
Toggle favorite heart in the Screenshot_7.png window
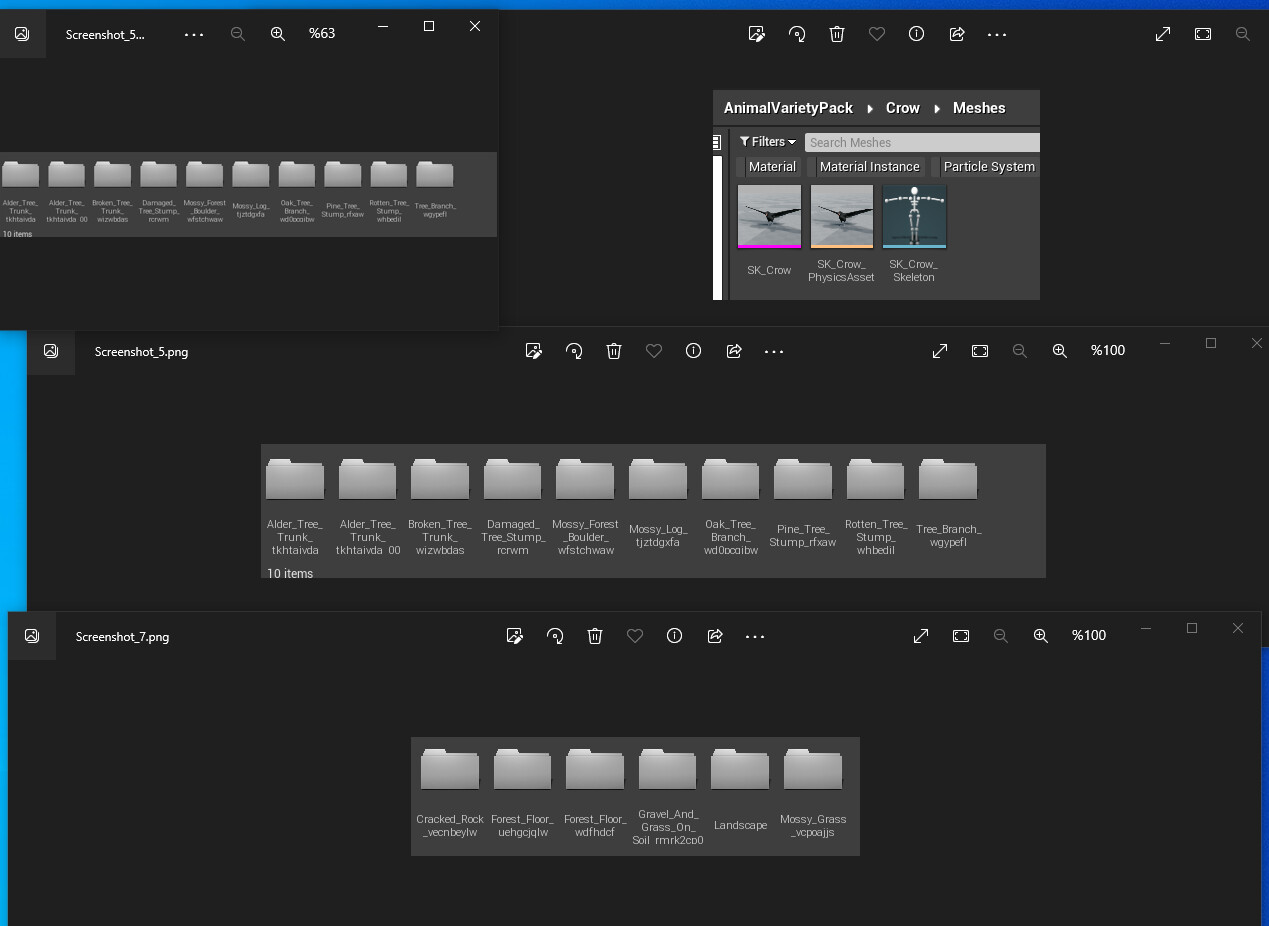click(x=635, y=636)
